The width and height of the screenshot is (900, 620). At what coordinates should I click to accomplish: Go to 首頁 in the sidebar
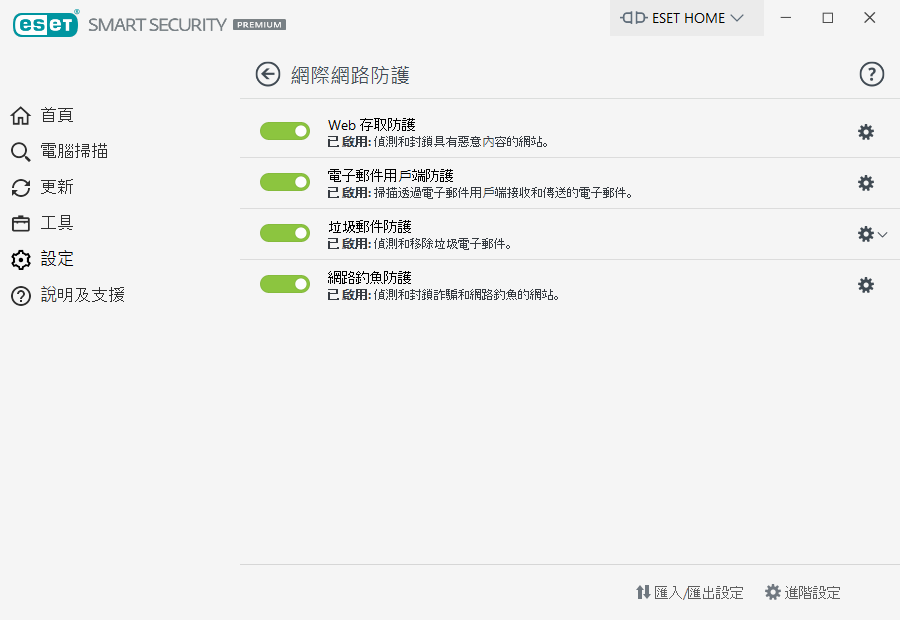pos(57,116)
